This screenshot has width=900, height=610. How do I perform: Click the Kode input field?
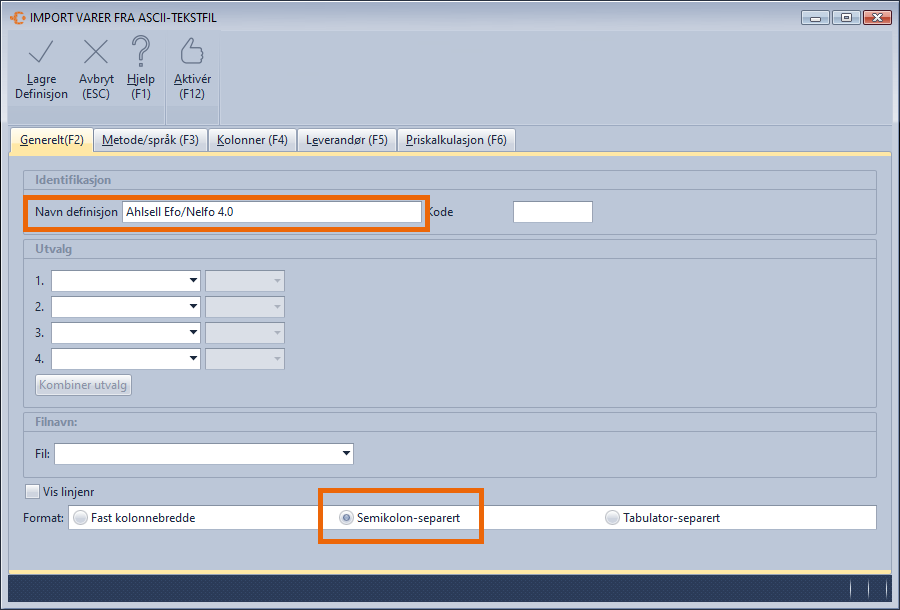click(x=553, y=212)
